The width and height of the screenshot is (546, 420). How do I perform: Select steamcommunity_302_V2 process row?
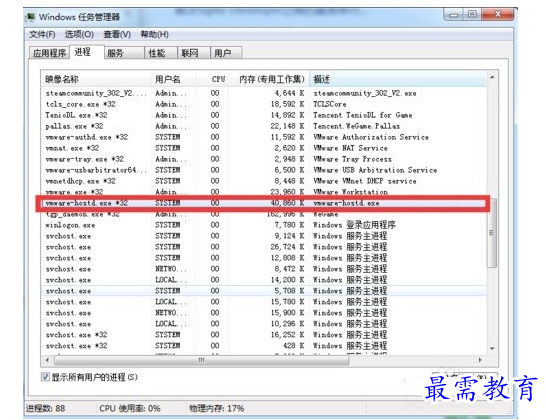264,93
